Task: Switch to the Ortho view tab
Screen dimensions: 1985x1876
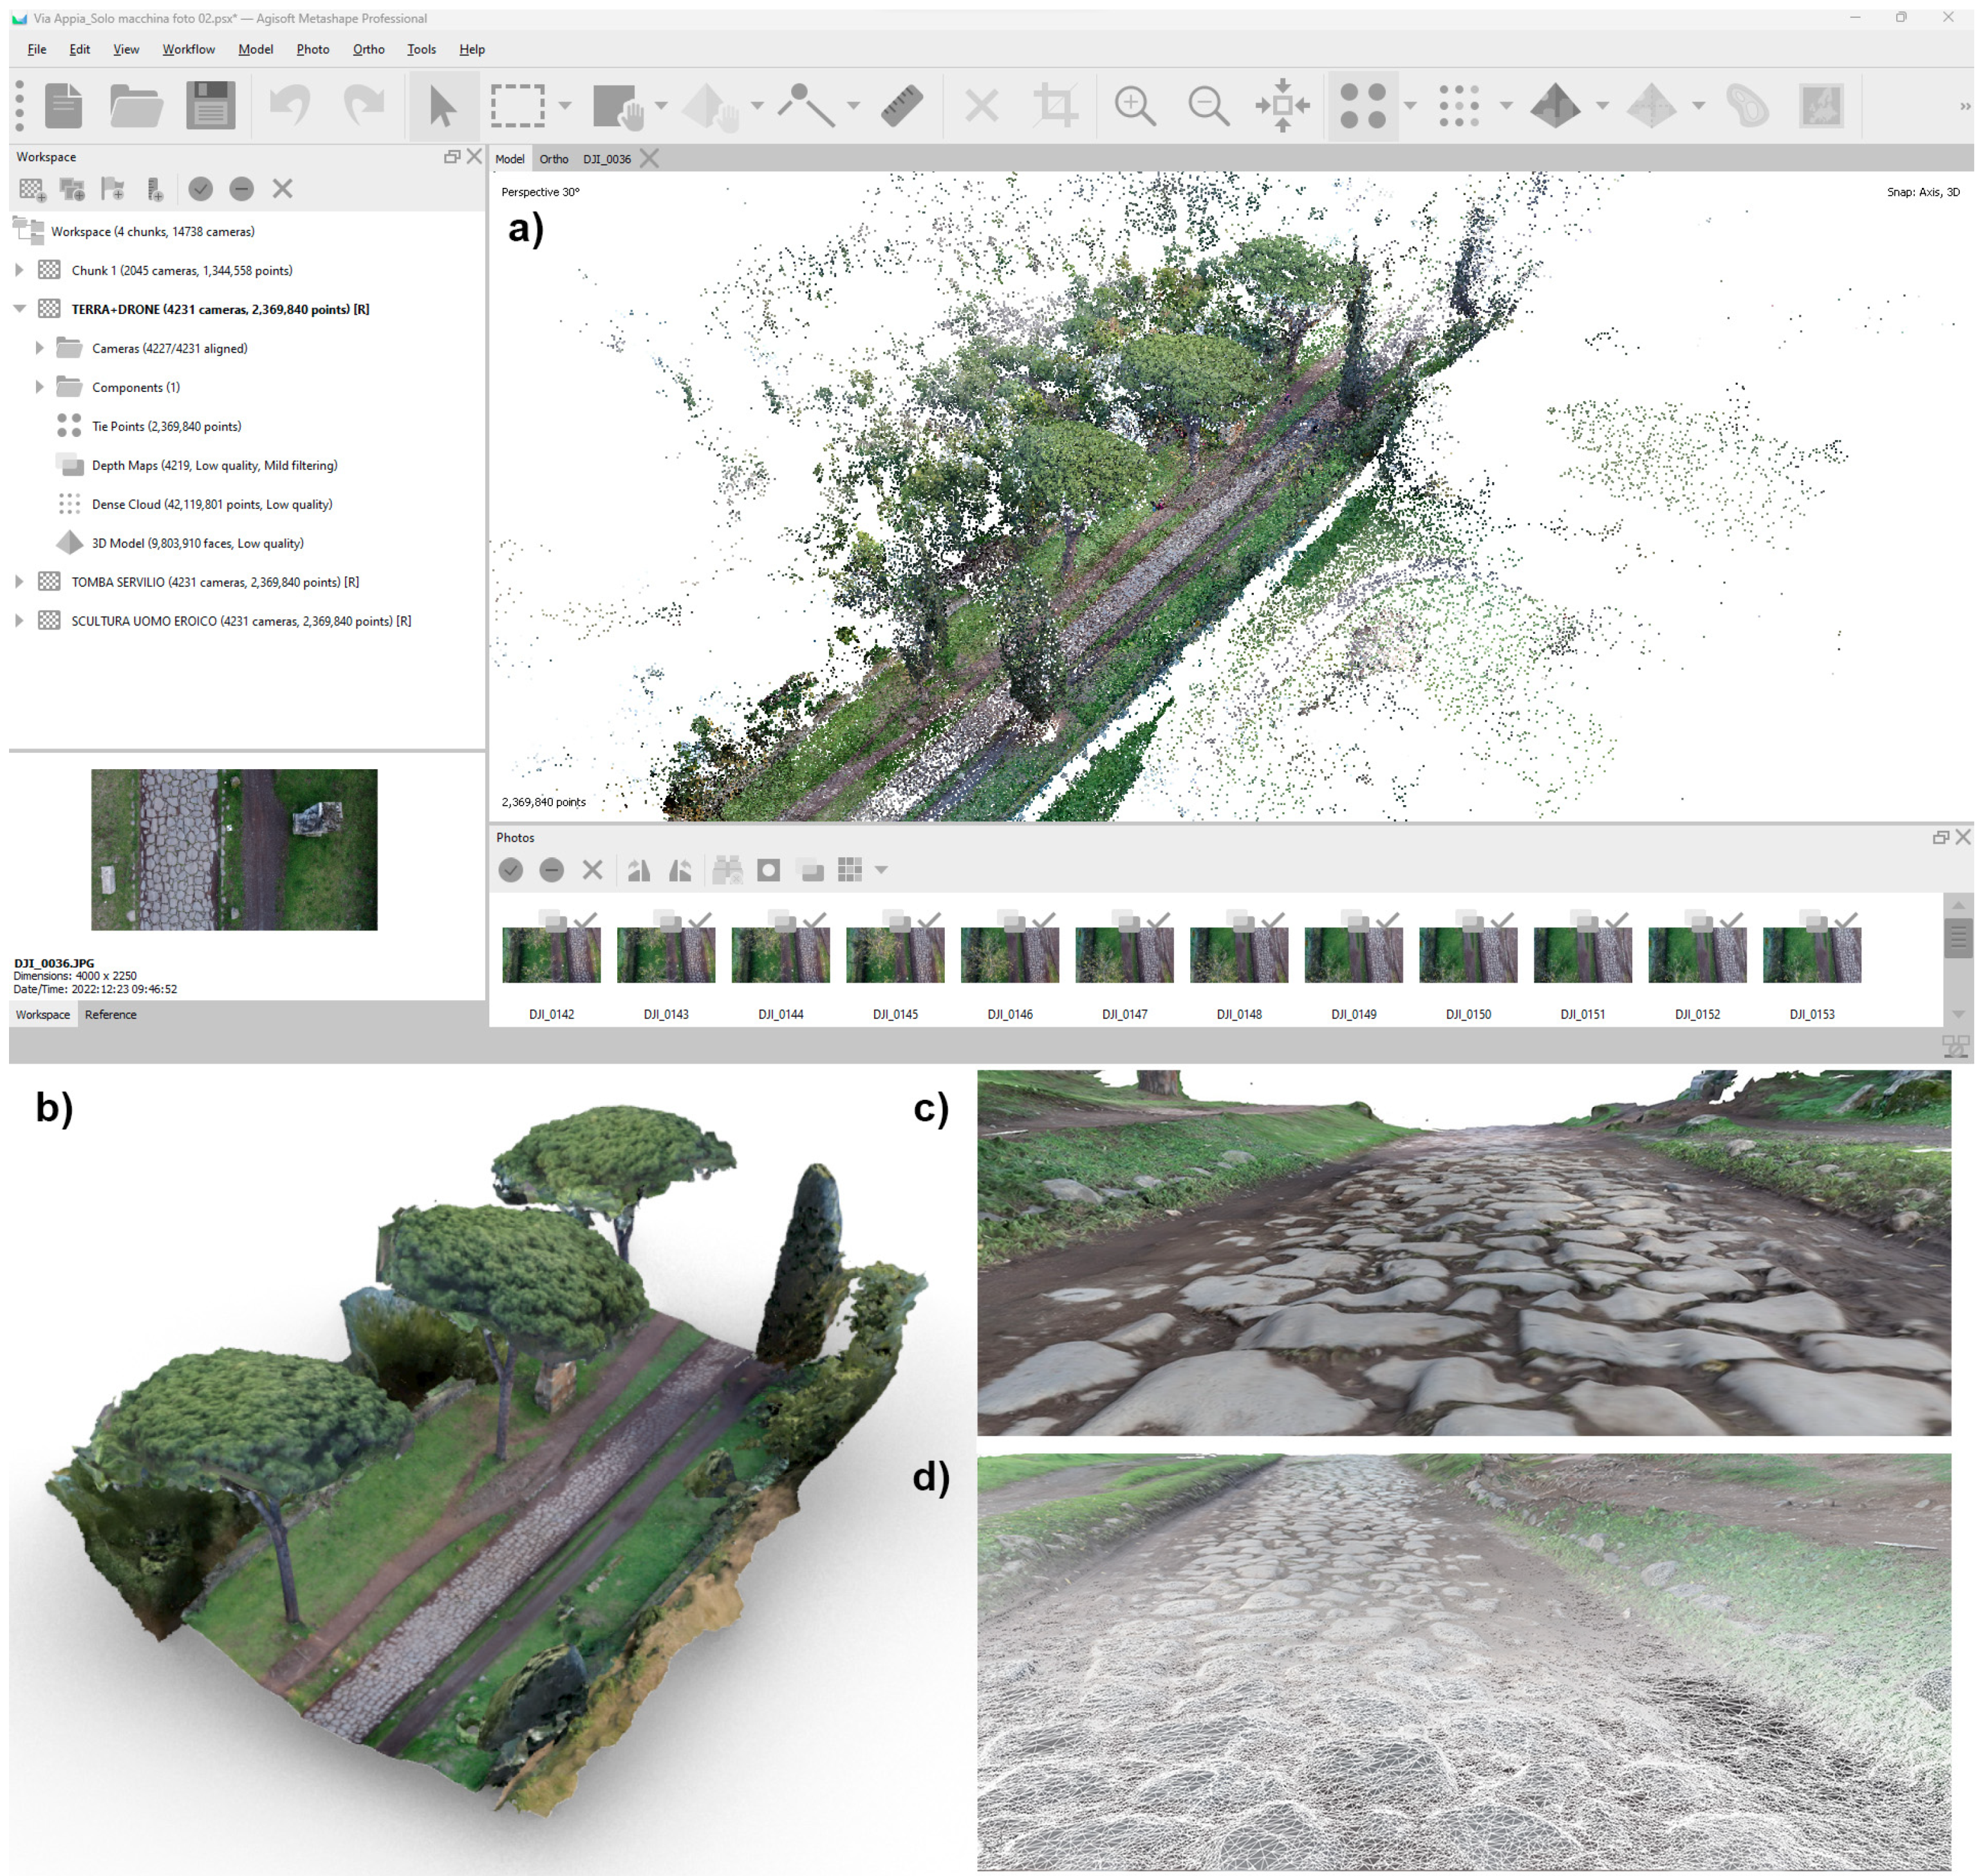Action: pos(553,159)
